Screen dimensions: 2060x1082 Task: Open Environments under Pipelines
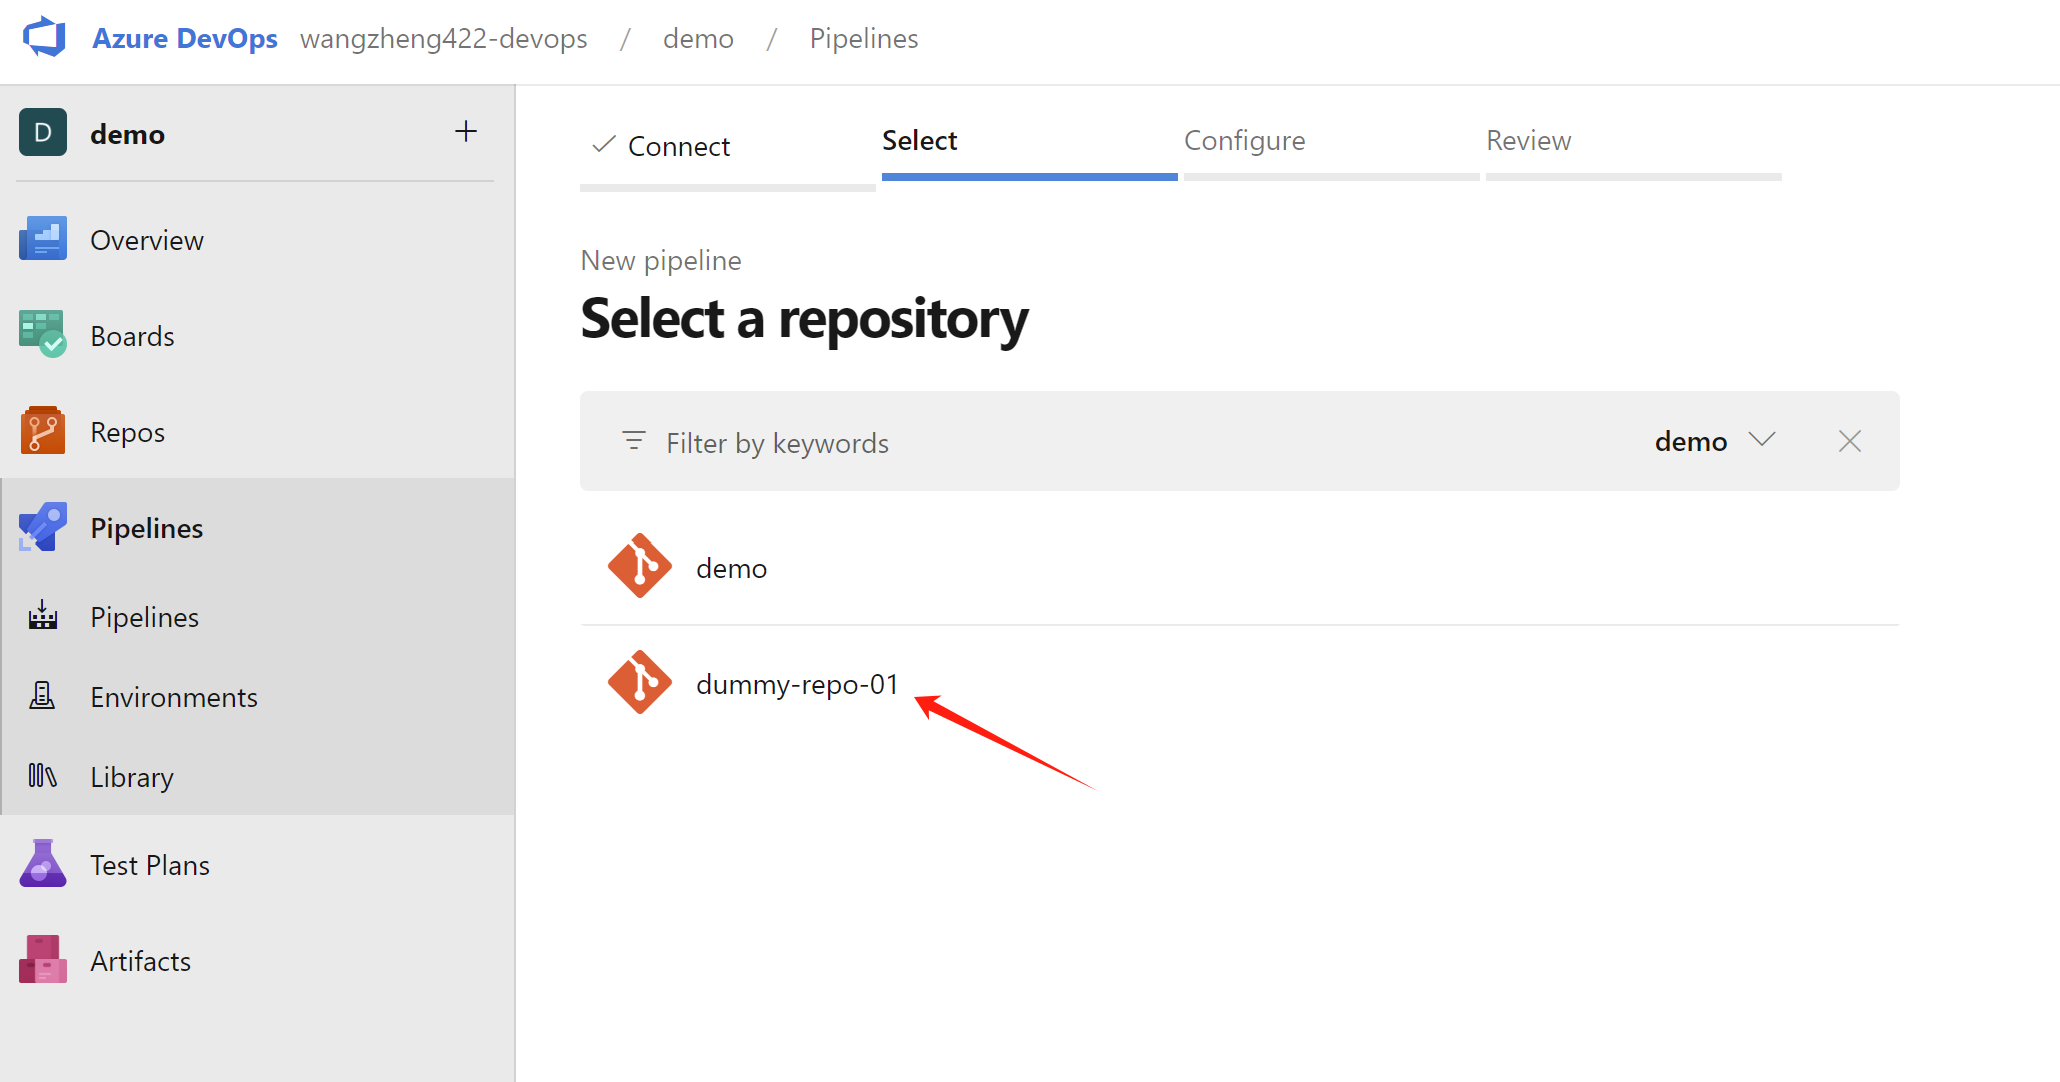[x=173, y=697]
